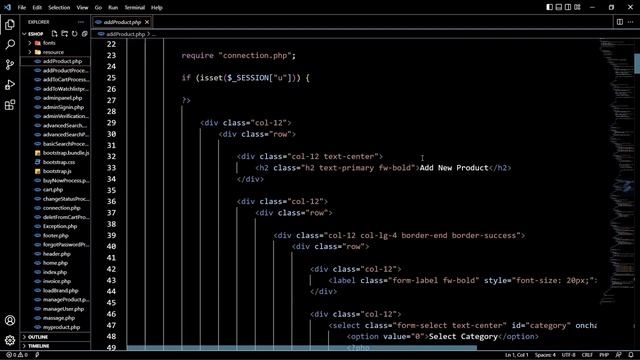Screen dimensions: 640x360
Task: Open the Go menu
Action: point(98,7)
